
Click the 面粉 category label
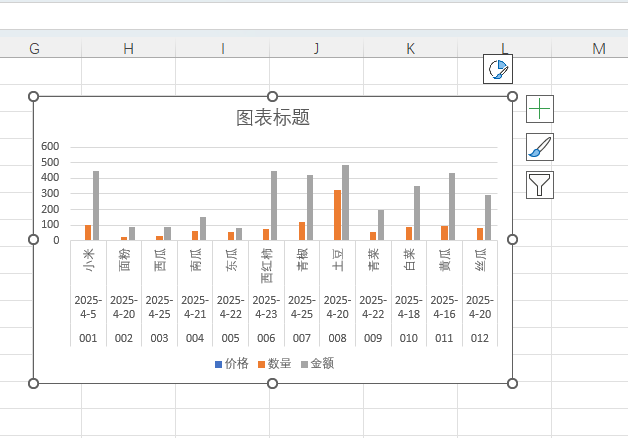click(x=124, y=260)
